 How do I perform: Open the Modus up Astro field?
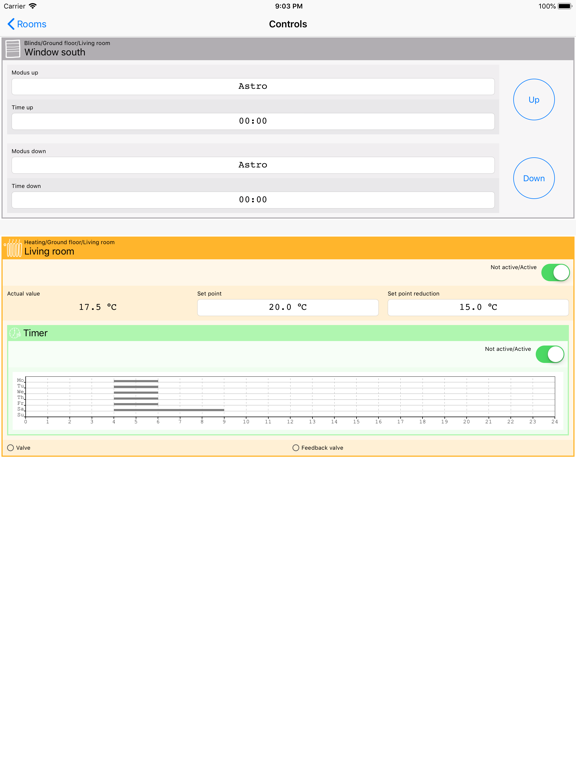point(253,86)
